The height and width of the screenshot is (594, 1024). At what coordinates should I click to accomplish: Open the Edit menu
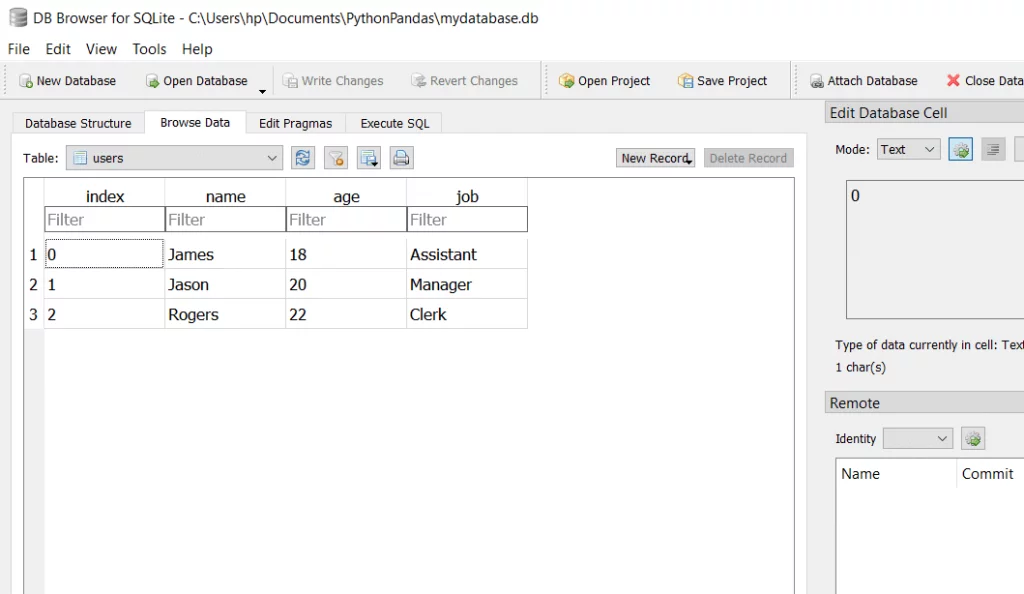pyautogui.click(x=57, y=49)
